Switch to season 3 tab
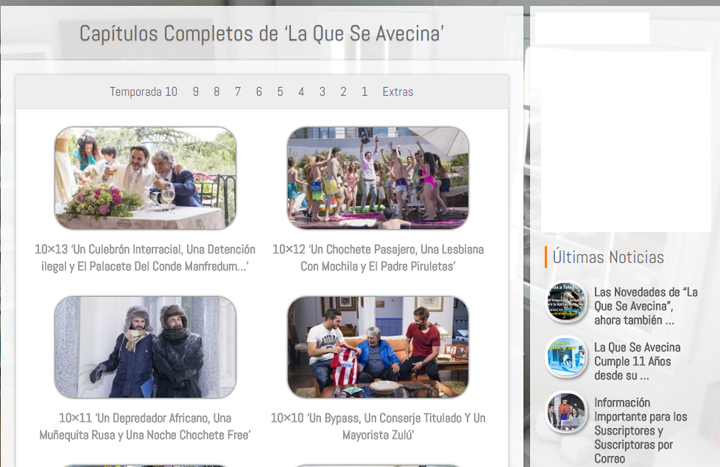Viewport: 720px width, 467px height. pyautogui.click(x=322, y=92)
